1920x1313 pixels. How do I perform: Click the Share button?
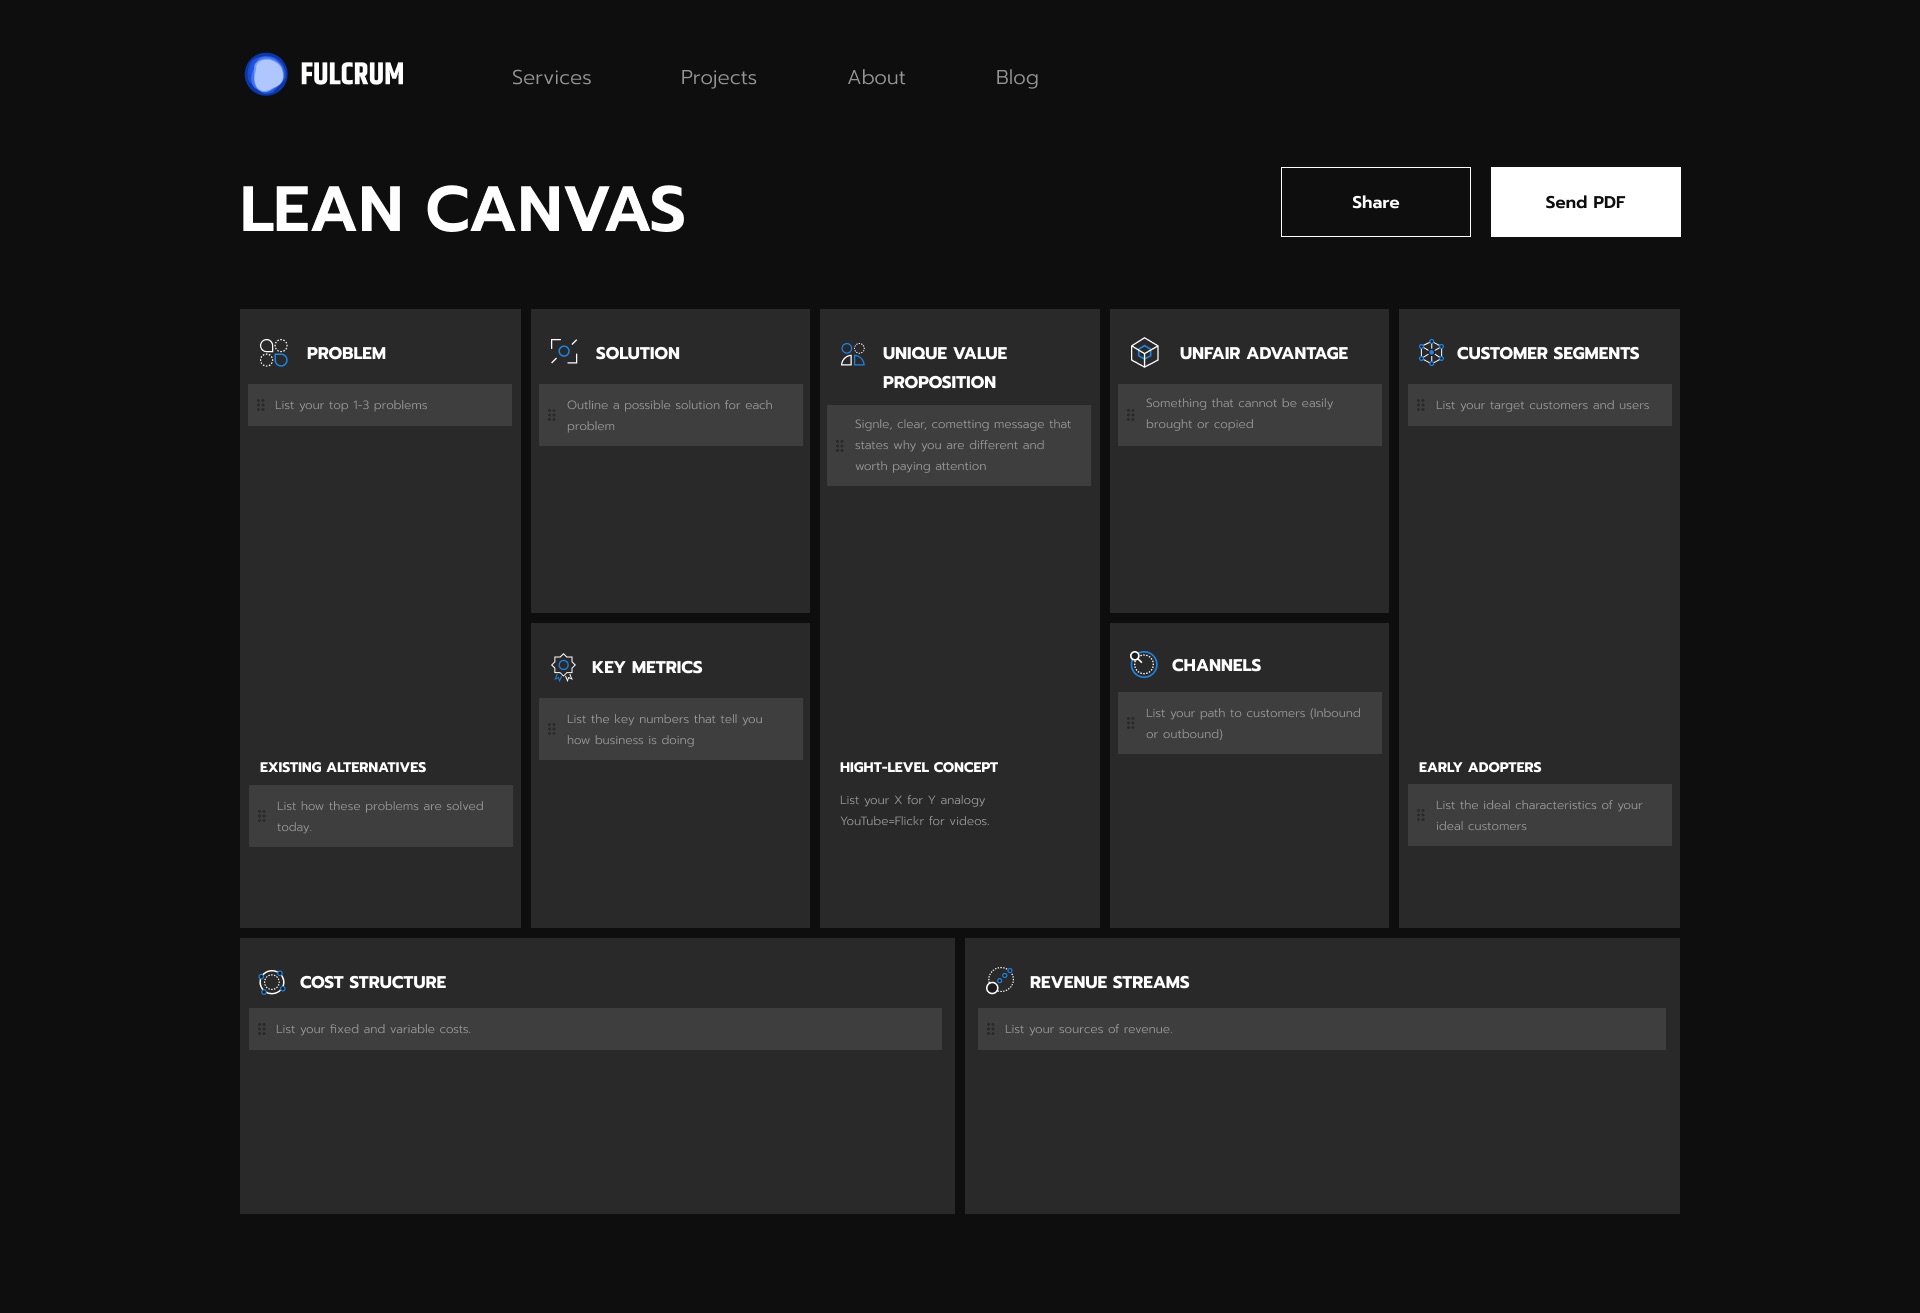[x=1374, y=201]
